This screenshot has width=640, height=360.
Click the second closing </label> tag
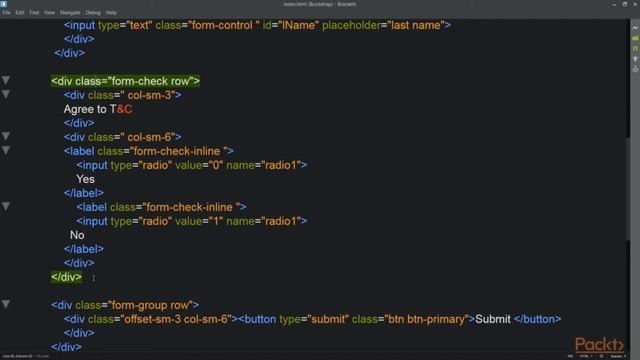tap(84, 249)
